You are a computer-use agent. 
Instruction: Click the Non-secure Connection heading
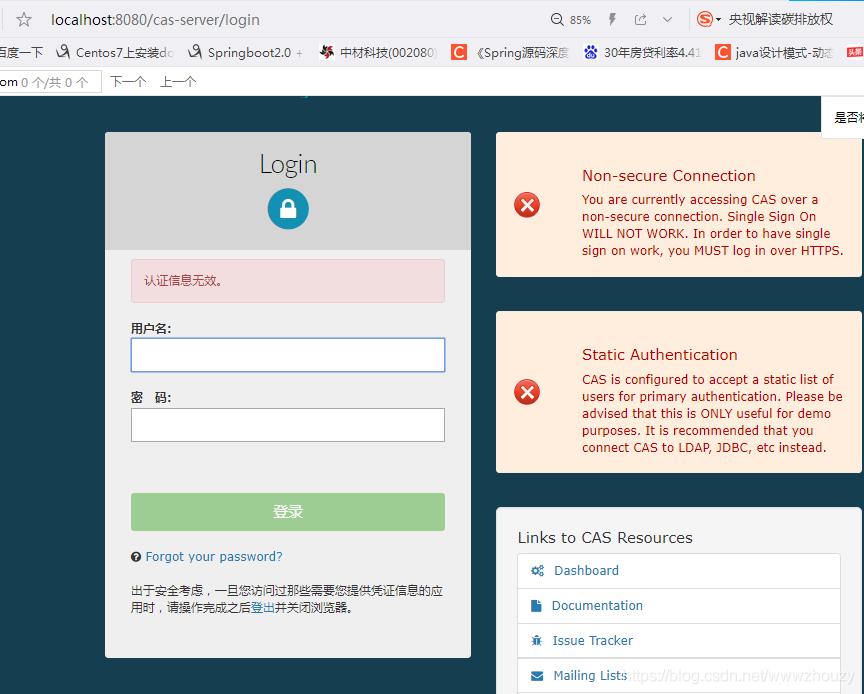click(668, 176)
